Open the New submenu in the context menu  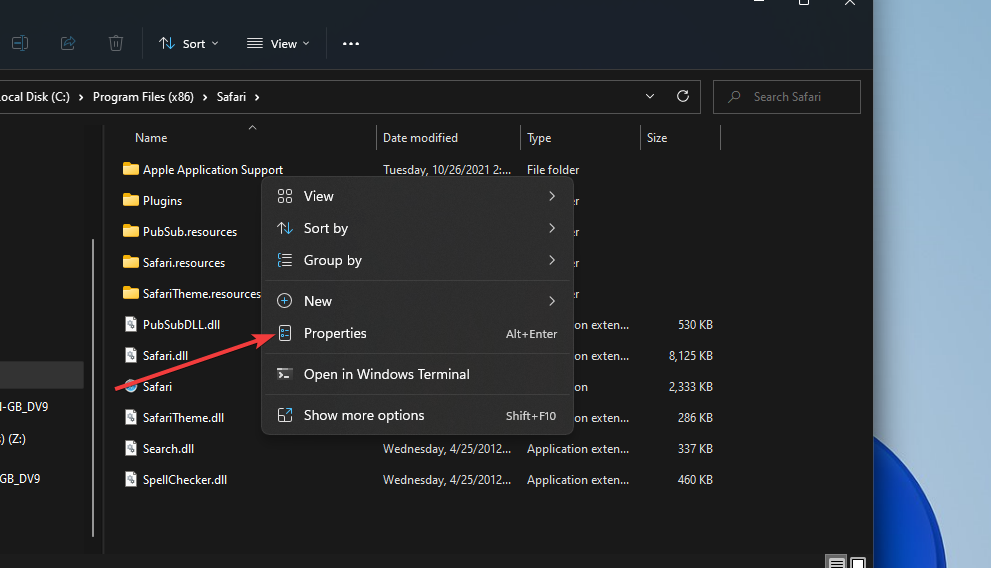tap(417, 301)
